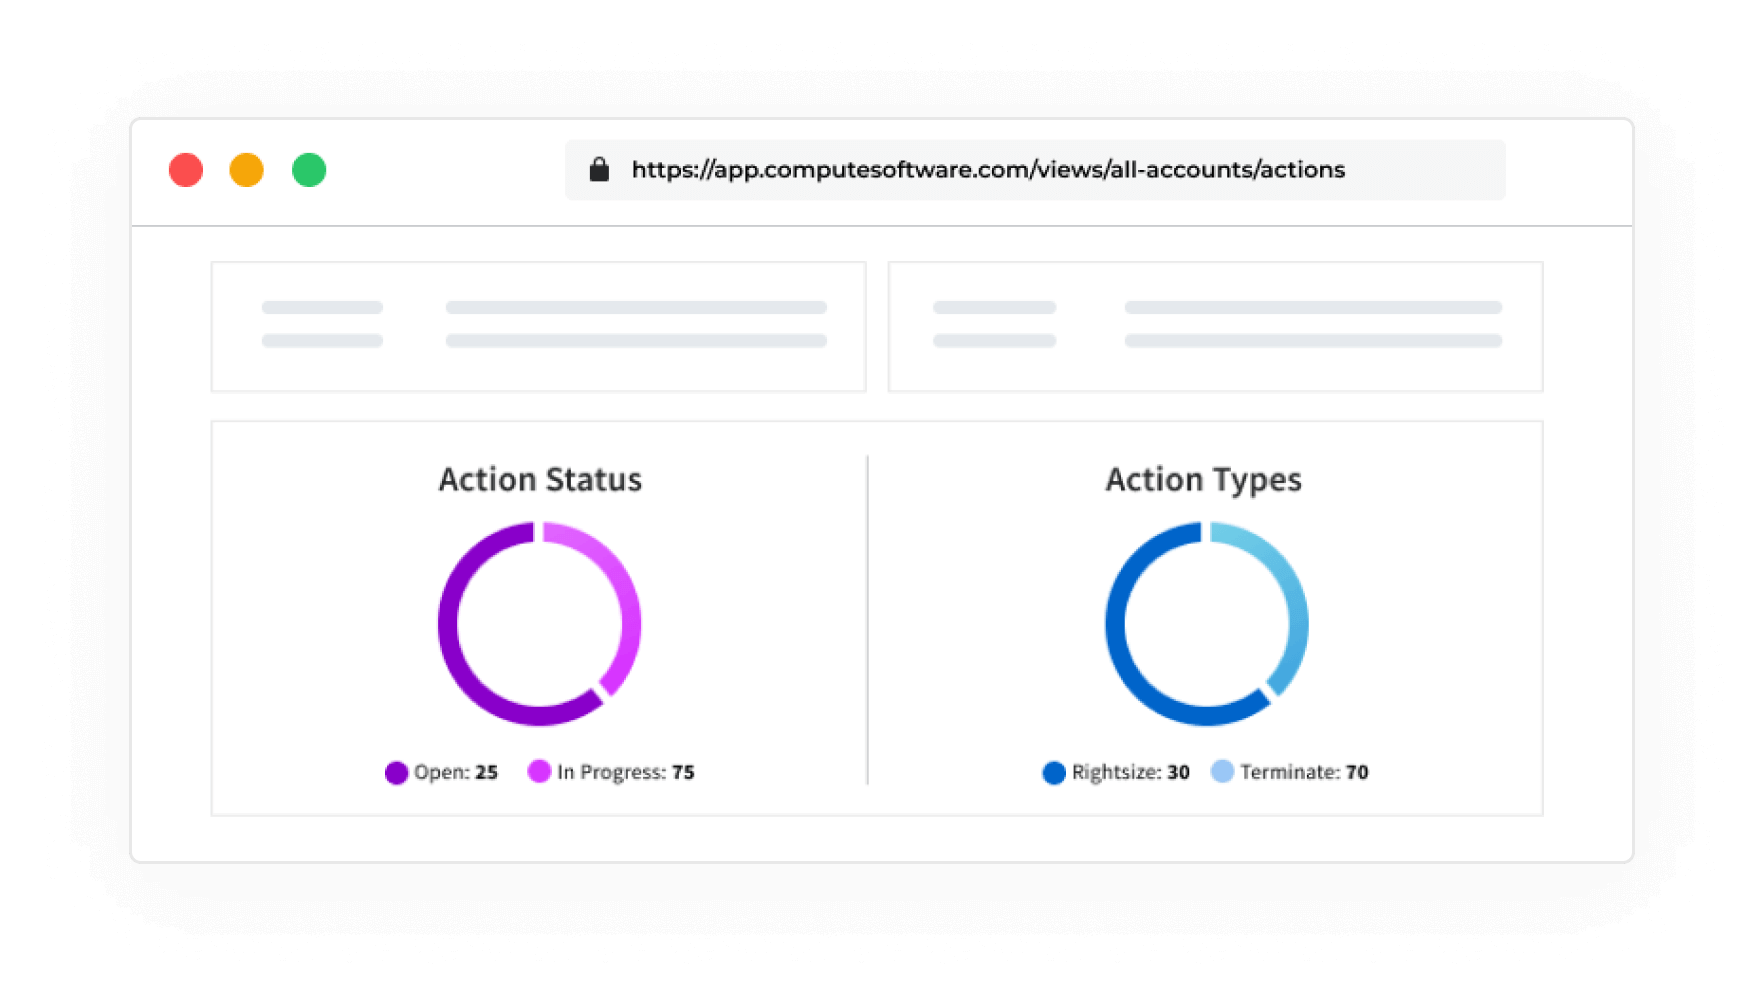Select the 'Terminate: 70' legend label
The image size is (1764, 1005).
click(1304, 773)
